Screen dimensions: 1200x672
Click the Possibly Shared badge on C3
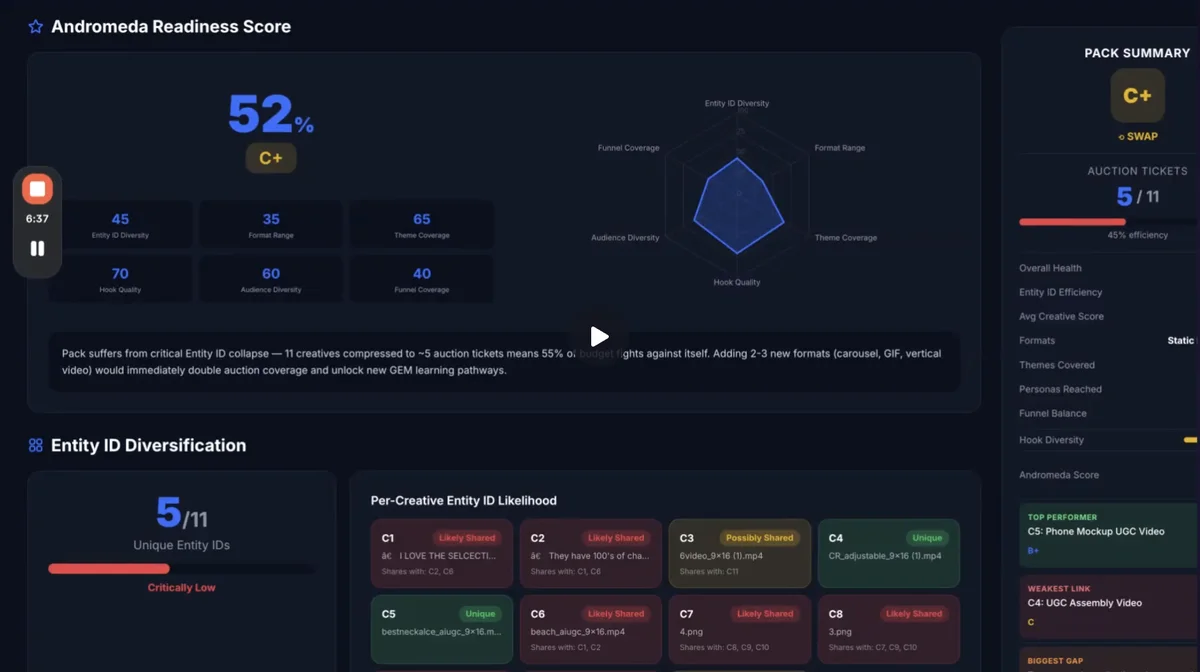coord(759,538)
